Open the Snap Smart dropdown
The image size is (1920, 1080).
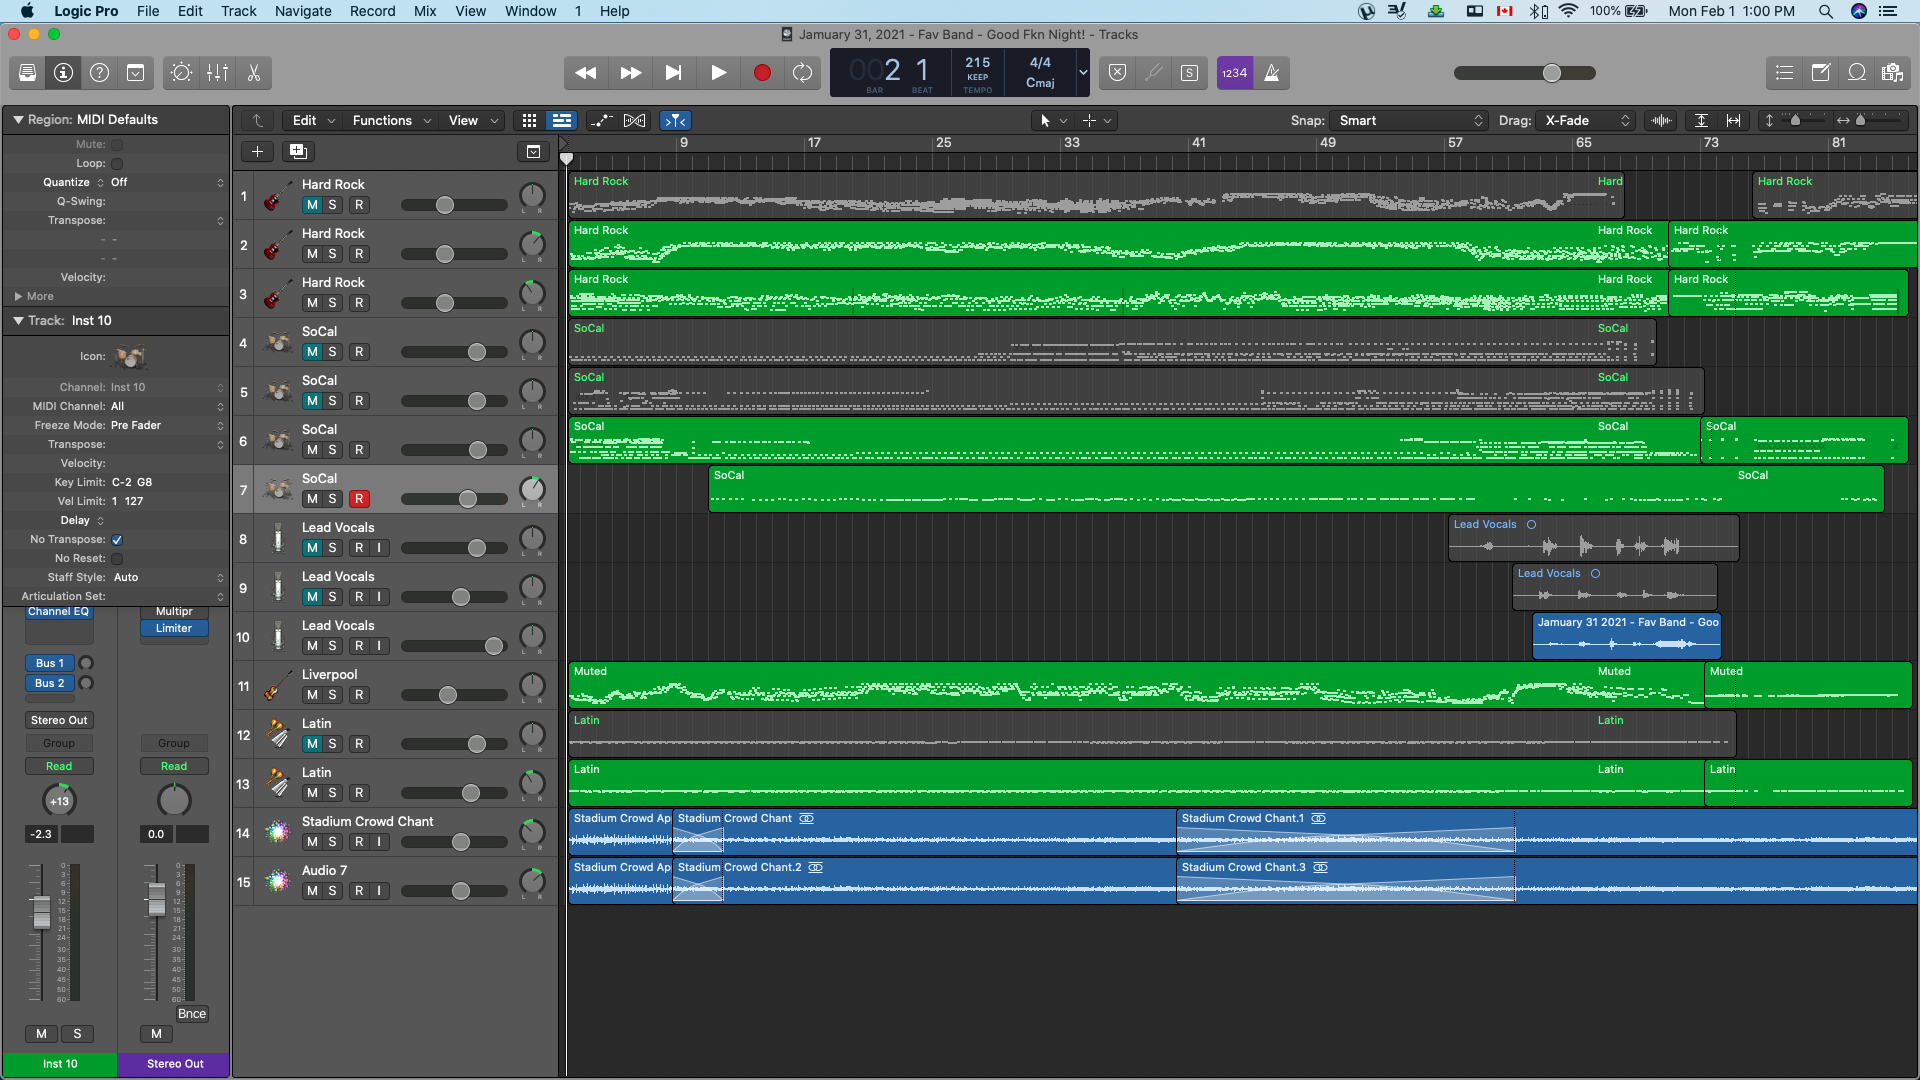point(1409,120)
